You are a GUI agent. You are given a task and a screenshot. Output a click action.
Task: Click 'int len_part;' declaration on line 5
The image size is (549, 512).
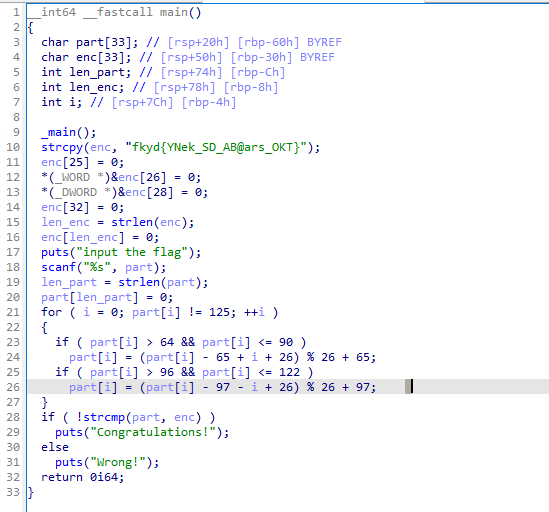click(x=86, y=72)
